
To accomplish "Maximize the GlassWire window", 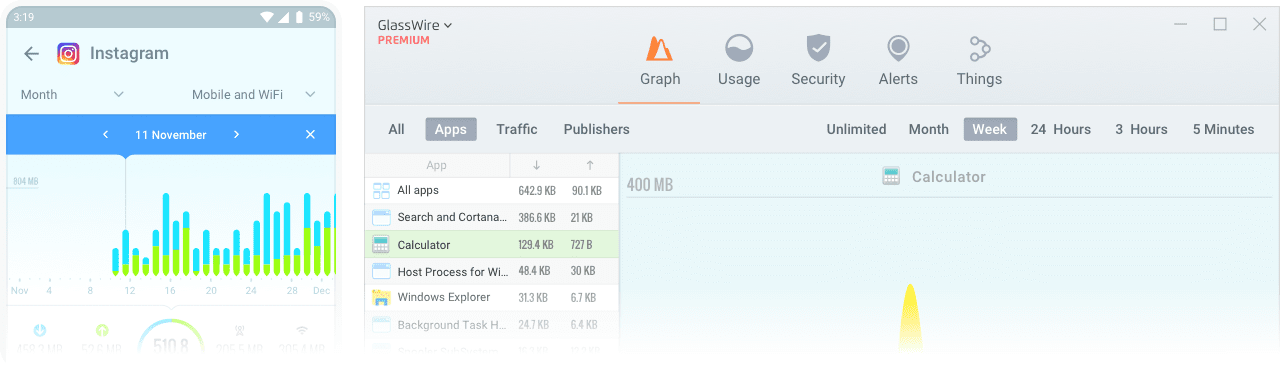I will (x=1220, y=24).
